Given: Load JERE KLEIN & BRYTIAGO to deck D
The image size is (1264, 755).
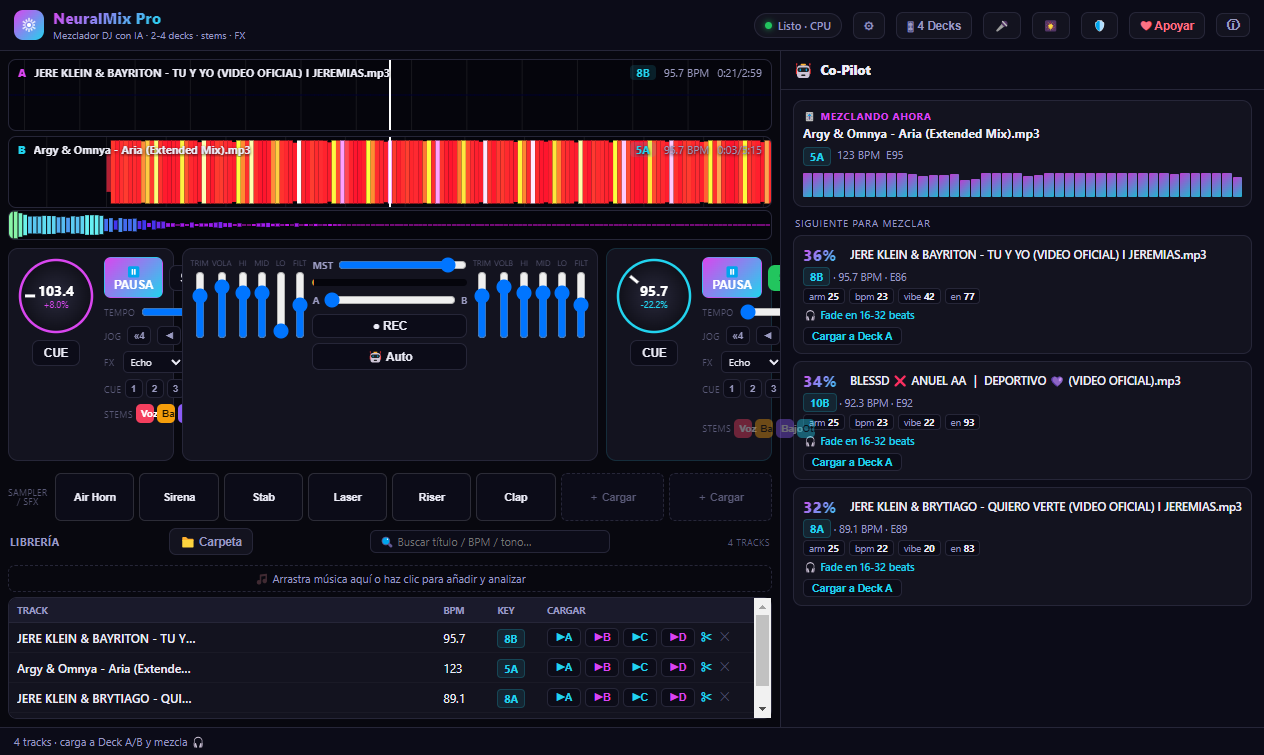Looking at the screenshot, I should [678, 697].
